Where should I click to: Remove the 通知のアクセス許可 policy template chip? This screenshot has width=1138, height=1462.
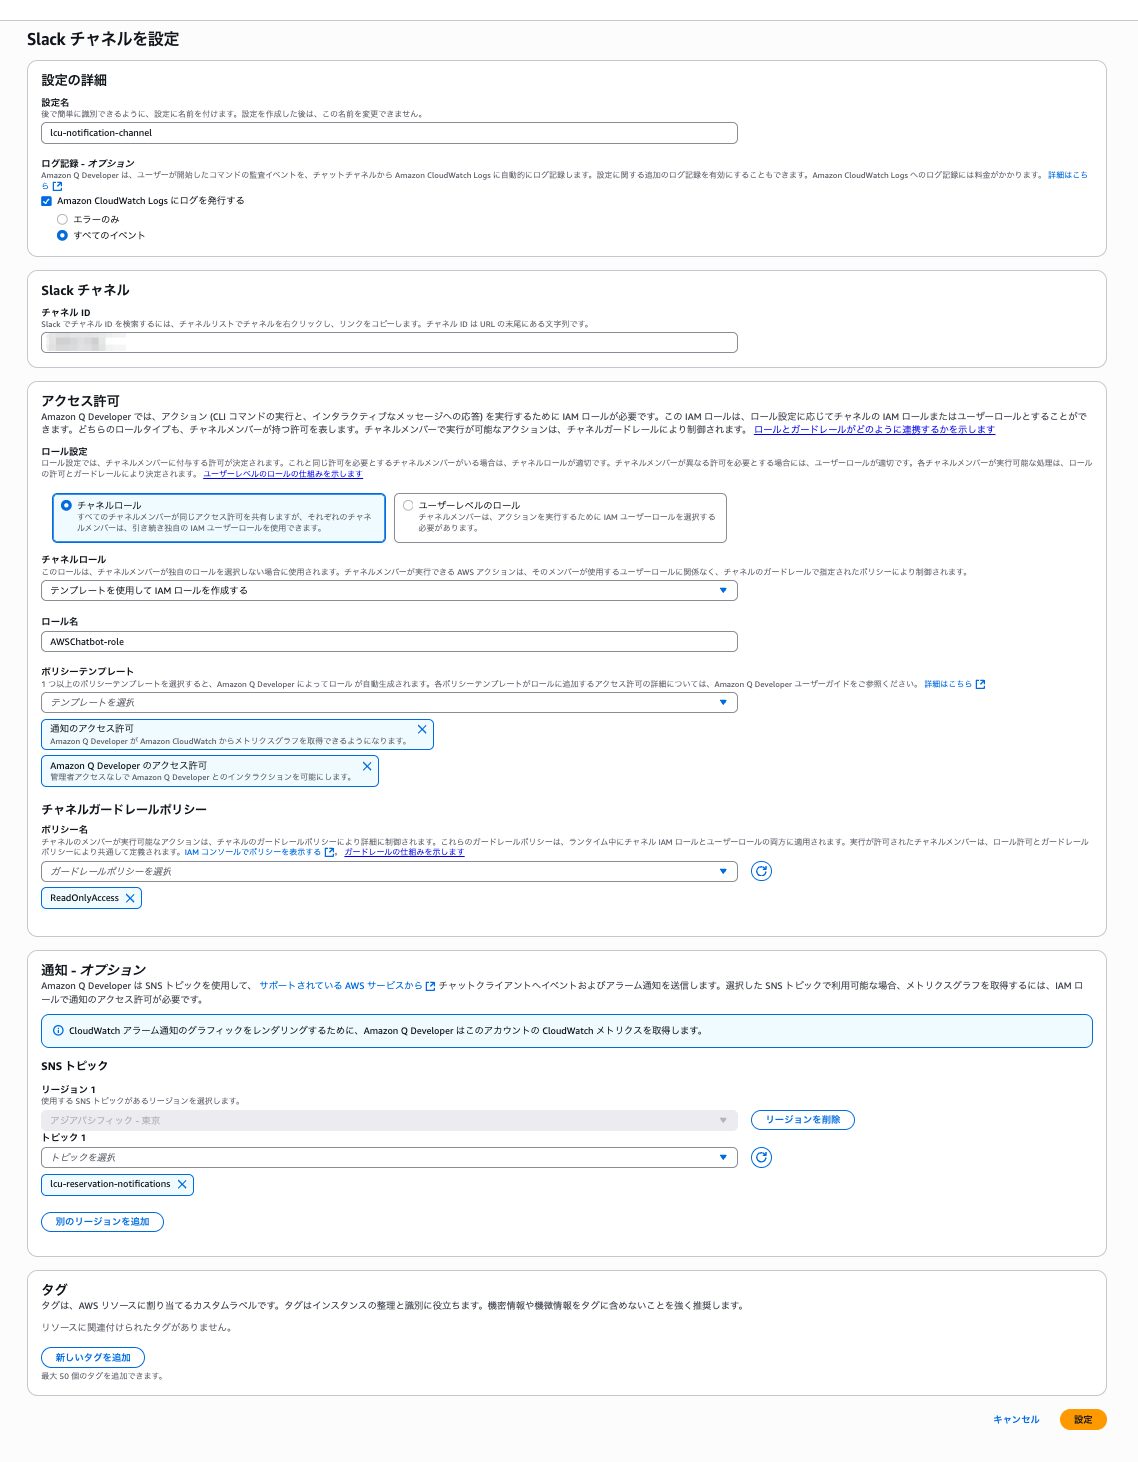pos(422,730)
